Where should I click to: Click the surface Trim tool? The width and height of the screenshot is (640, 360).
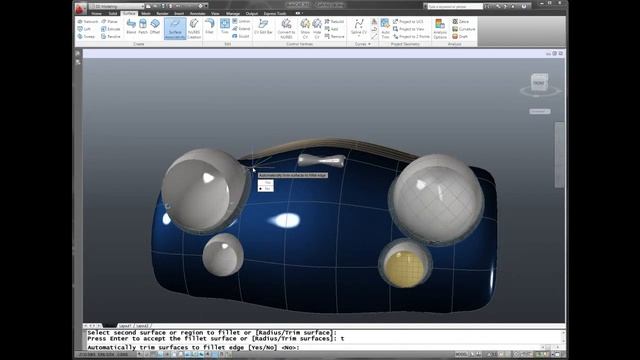(224, 26)
